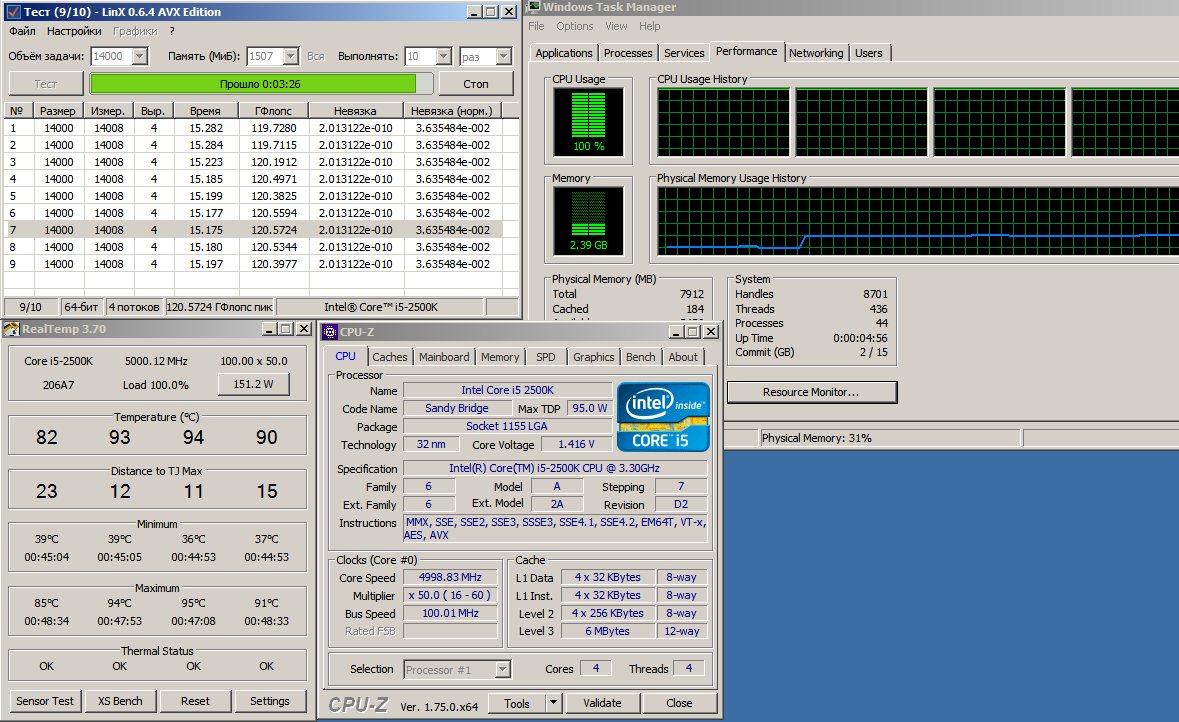The width and height of the screenshot is (1179, 722).
Task: Open the Объём задачи size dropdown
Action: (x=139, y=57)
